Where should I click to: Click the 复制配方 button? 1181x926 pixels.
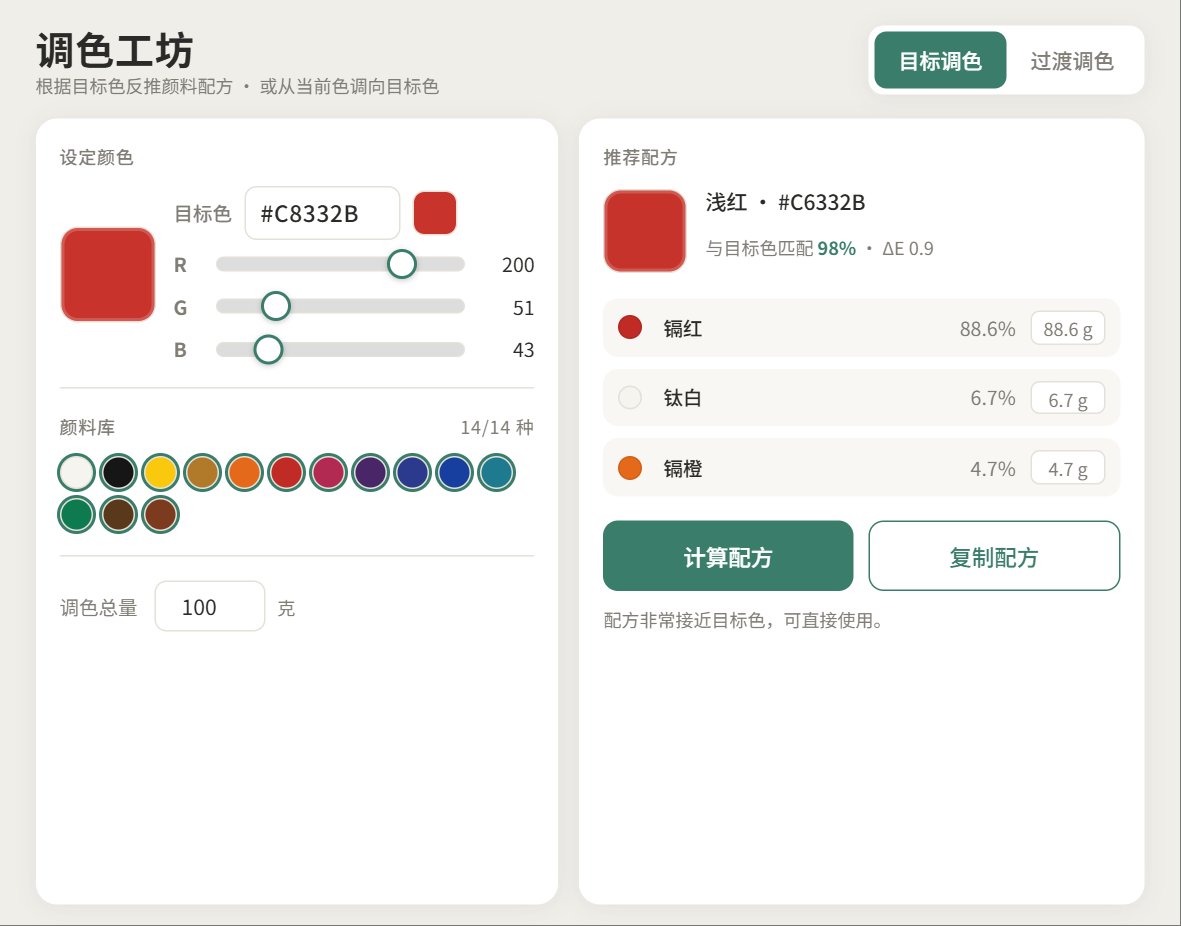[x=994, y=556]
